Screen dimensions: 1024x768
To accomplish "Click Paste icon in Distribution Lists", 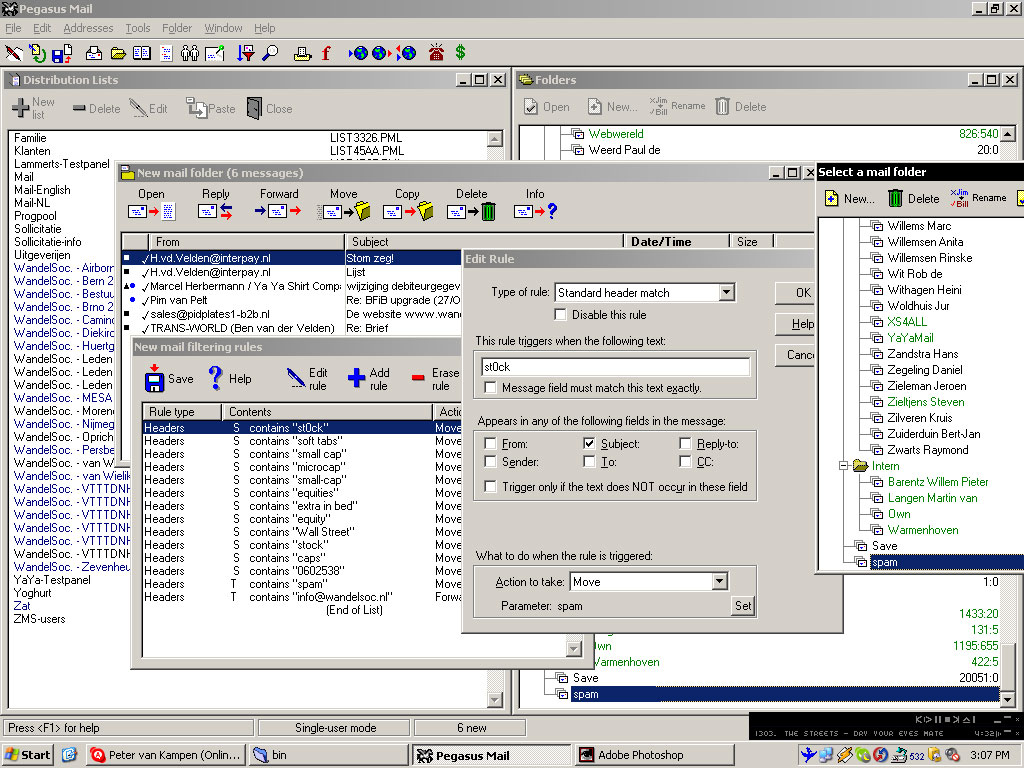I will 196,108.
